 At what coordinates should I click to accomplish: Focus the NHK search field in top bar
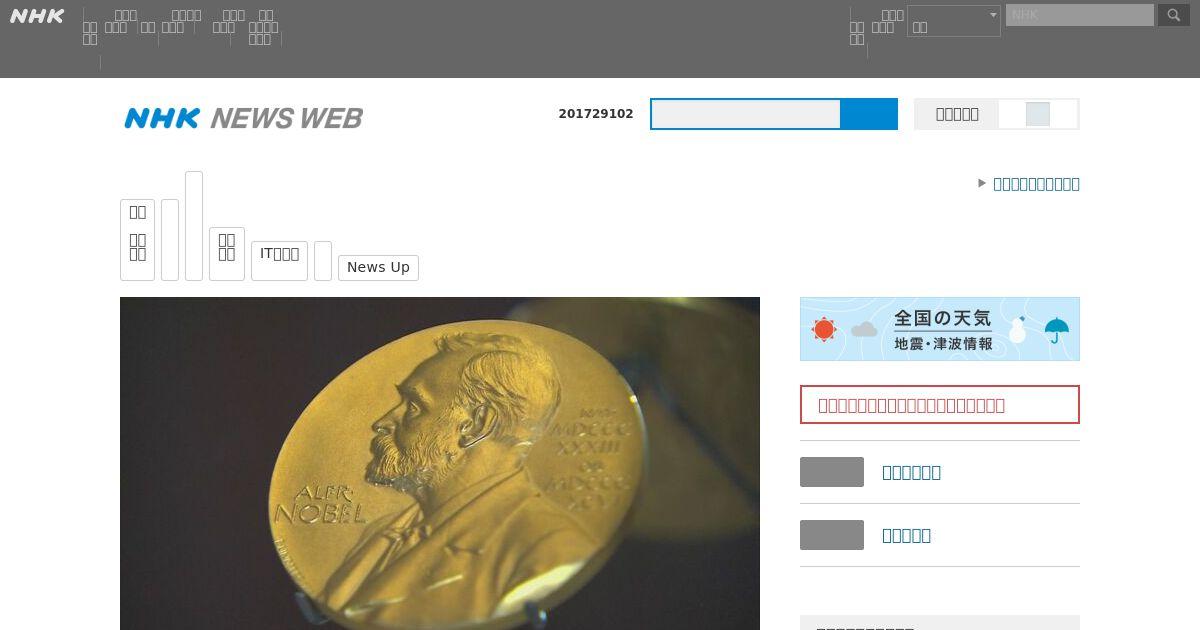(x=1080, y=15)
